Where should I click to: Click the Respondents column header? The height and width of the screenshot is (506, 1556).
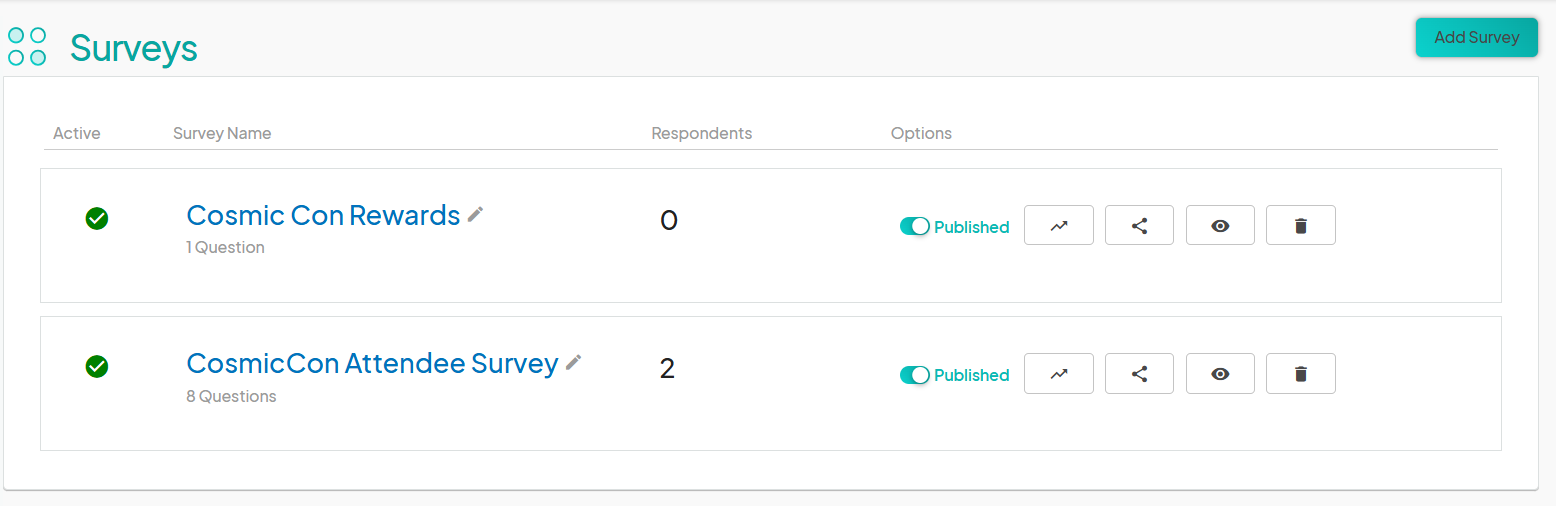tap(702, 133)
